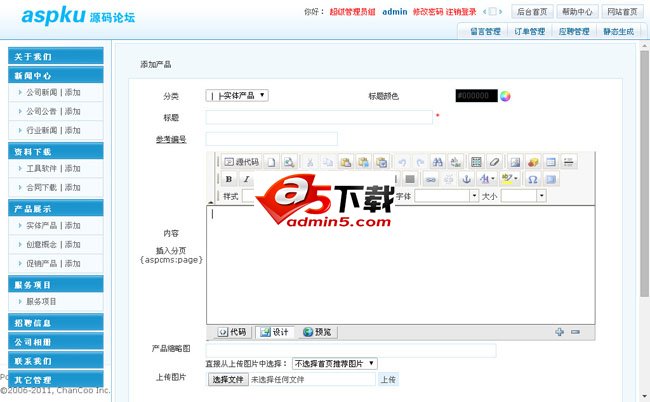Click the copy icon in editor toolbar
Screen dimensions: 650x402
coord(328,162)
